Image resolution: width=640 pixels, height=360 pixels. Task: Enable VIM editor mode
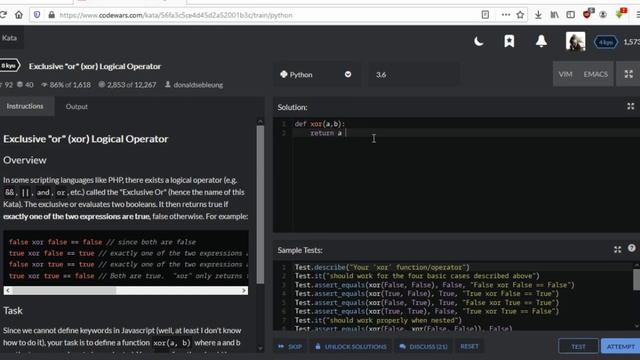[565, 74]
